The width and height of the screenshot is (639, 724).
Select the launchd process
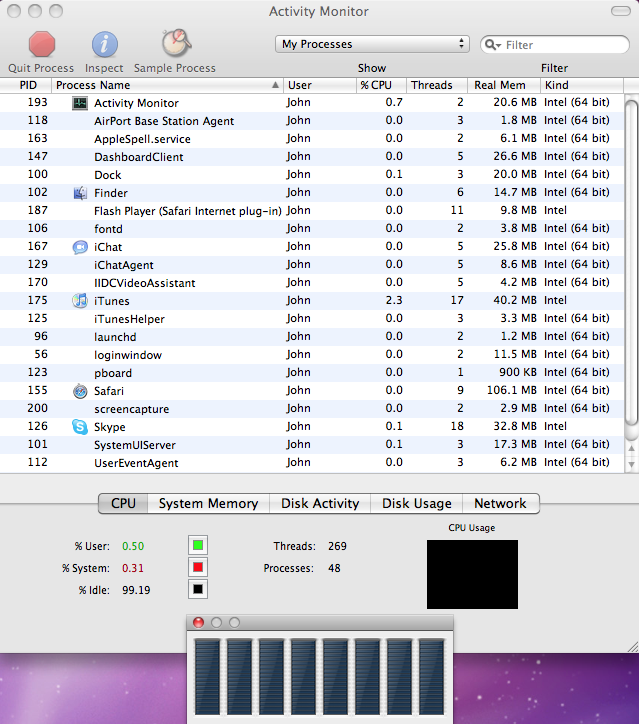[312, 337]
